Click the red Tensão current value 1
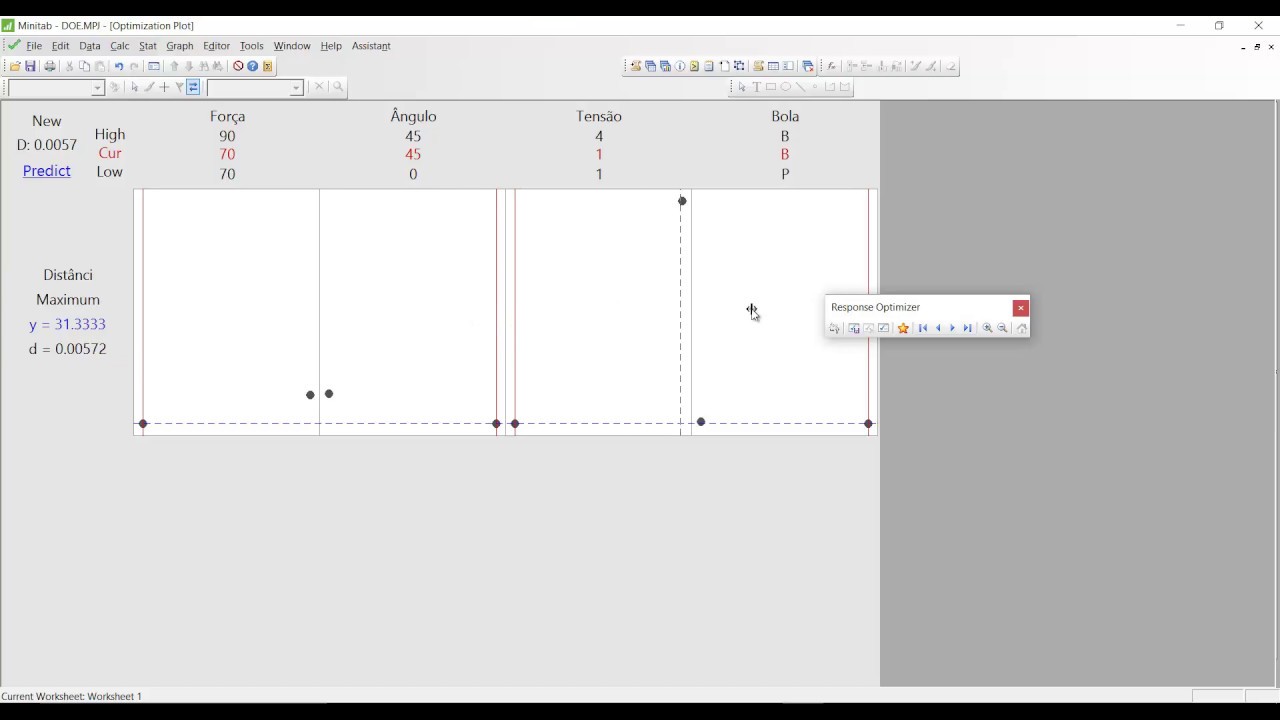This screenshot has height=720, width=1280. (599, 155)
